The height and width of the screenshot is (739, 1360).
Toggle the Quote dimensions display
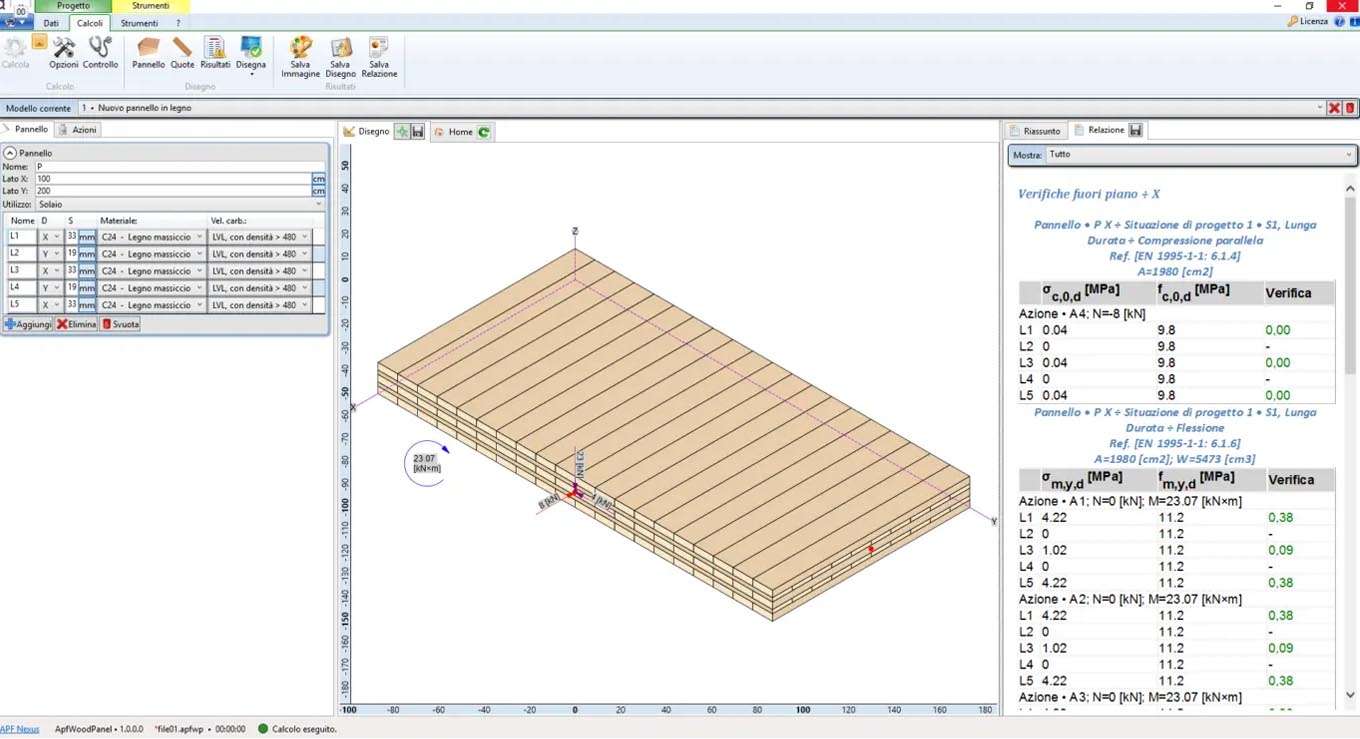[182, 52]
